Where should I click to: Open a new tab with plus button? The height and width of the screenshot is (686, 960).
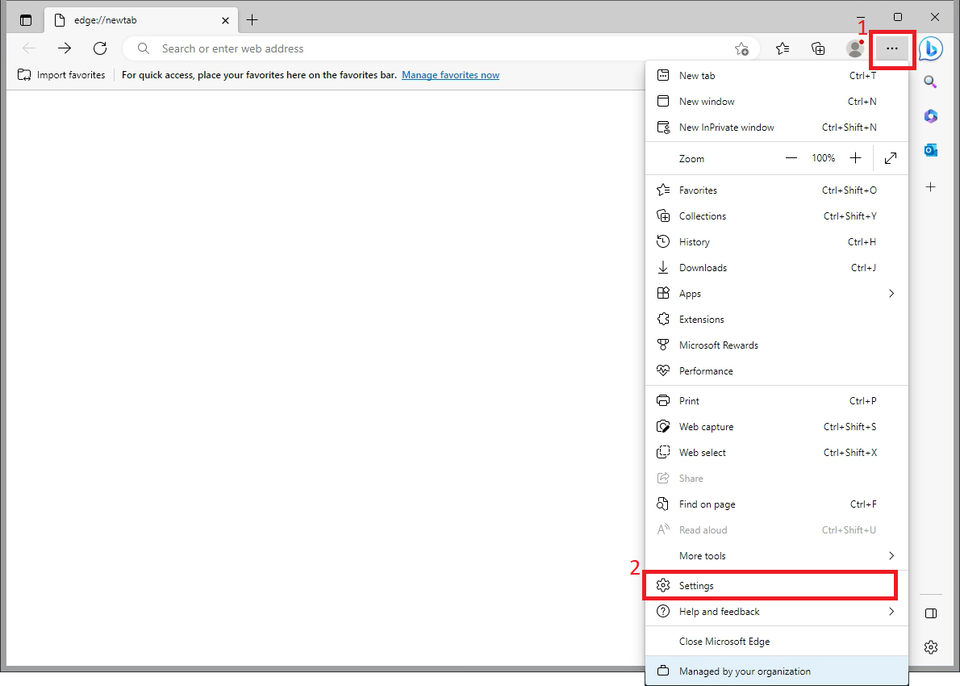click(252, 20)
